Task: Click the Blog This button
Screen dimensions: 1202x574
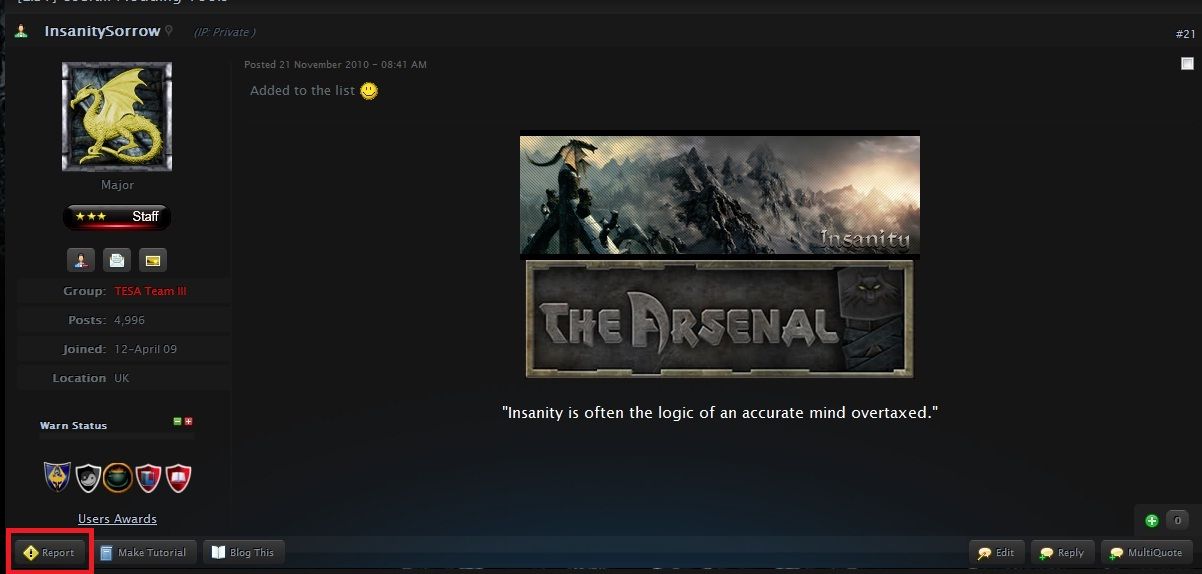Action: pos(244,552)
